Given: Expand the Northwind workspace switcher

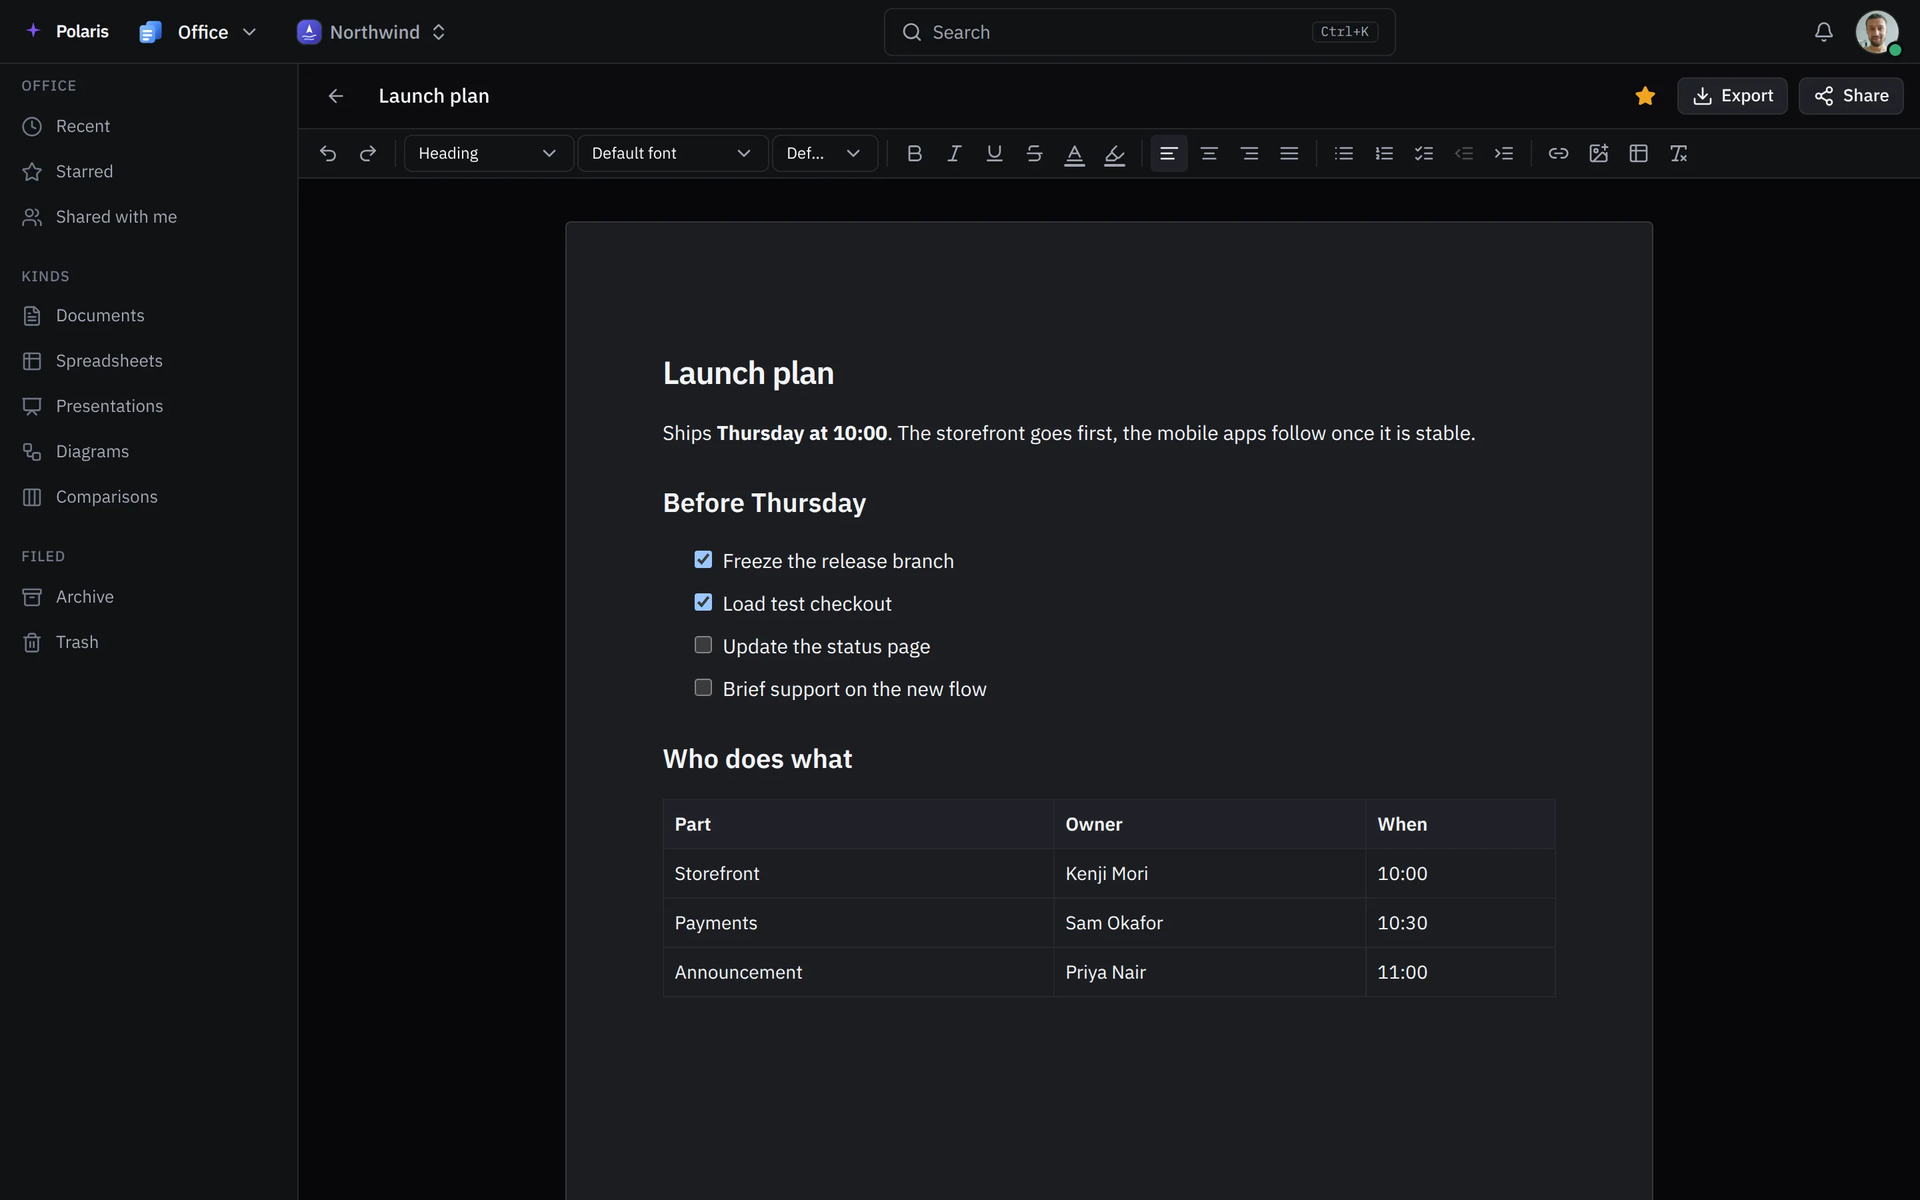Looking at the screenshot, I should point(372,32).
